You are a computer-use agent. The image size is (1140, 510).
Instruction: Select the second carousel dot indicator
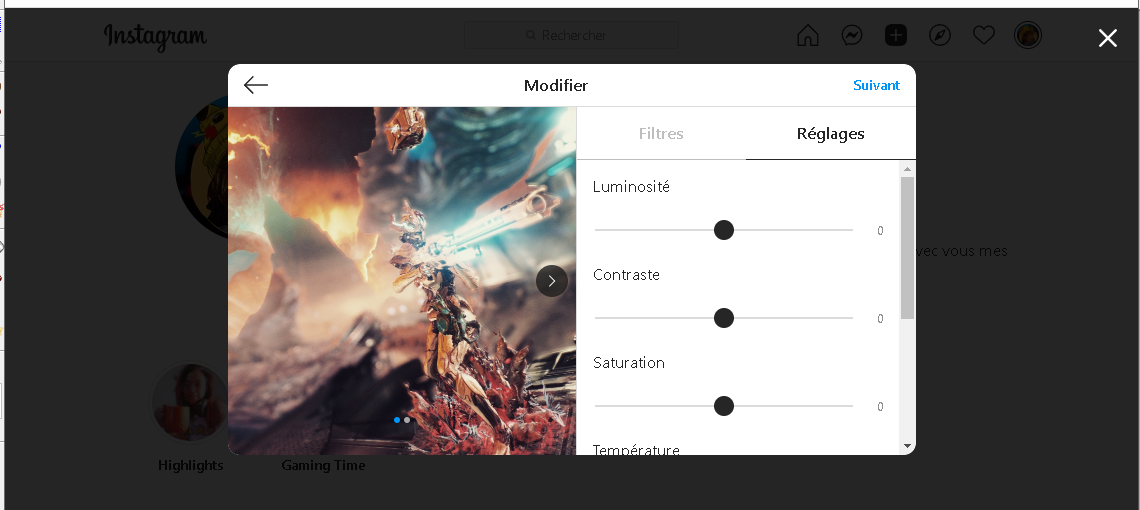coord(407,420)
